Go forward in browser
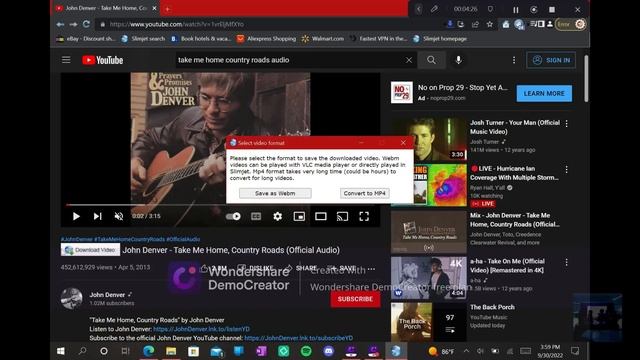This screenshot has height=360, width=640. point(73,24)
